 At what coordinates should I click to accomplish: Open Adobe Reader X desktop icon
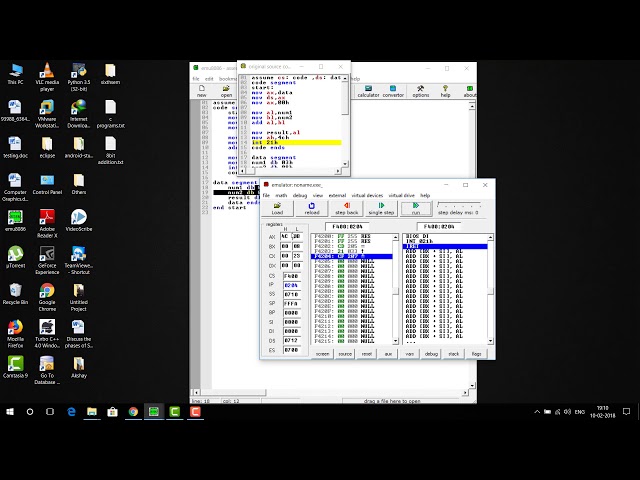click(x=47, y=223)
